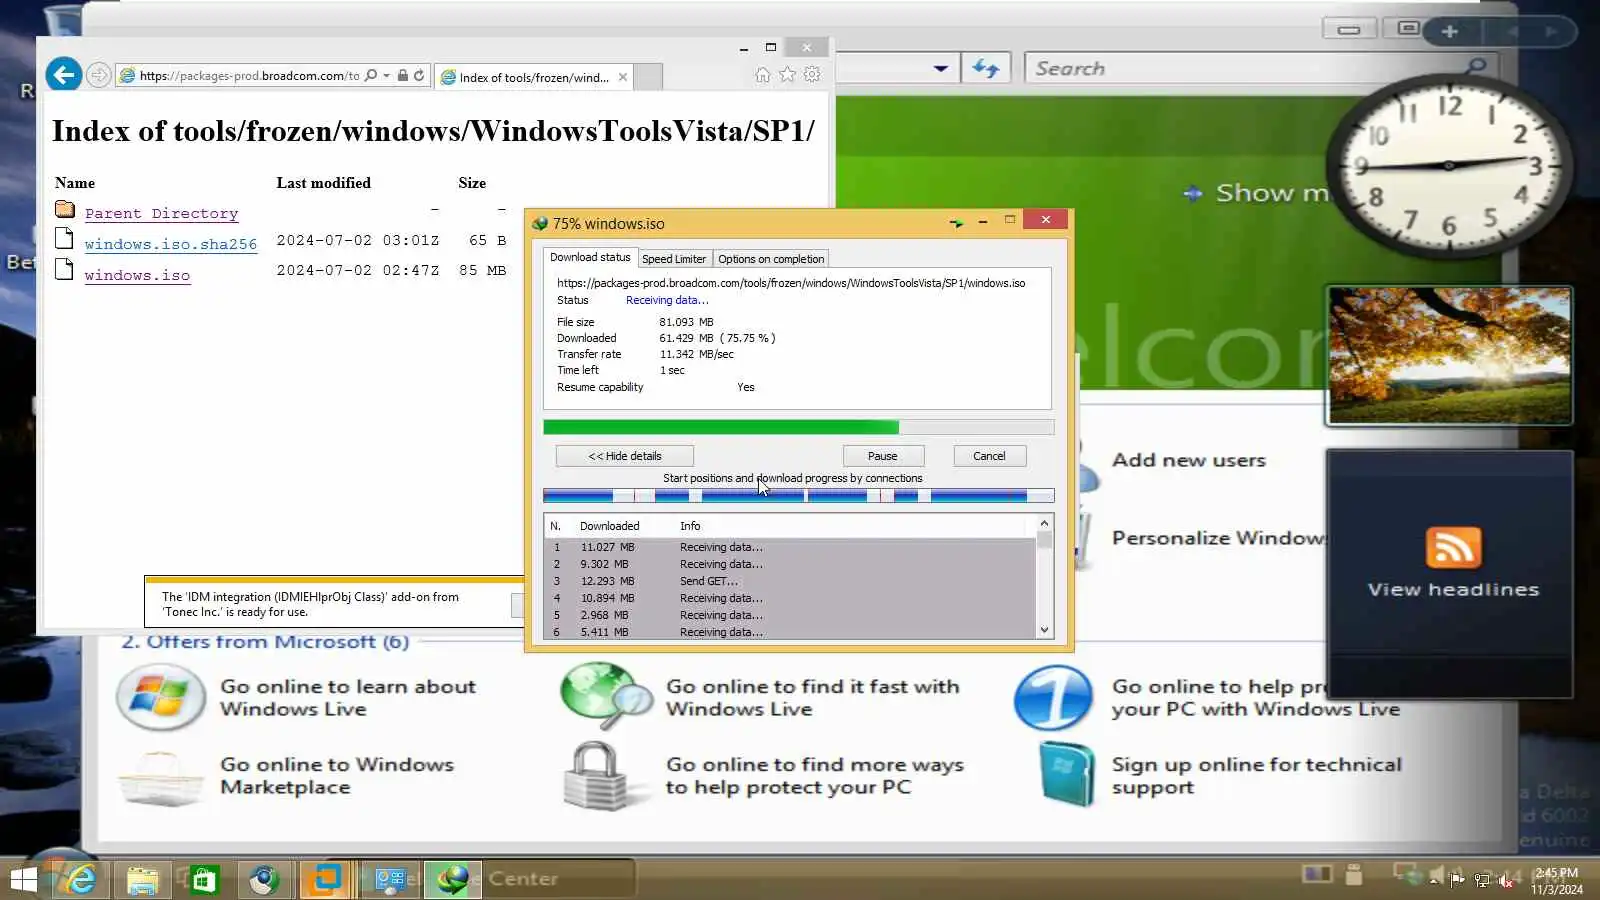Open the Parent Directory link
The image size is (1600, 900).
[161, 213]
